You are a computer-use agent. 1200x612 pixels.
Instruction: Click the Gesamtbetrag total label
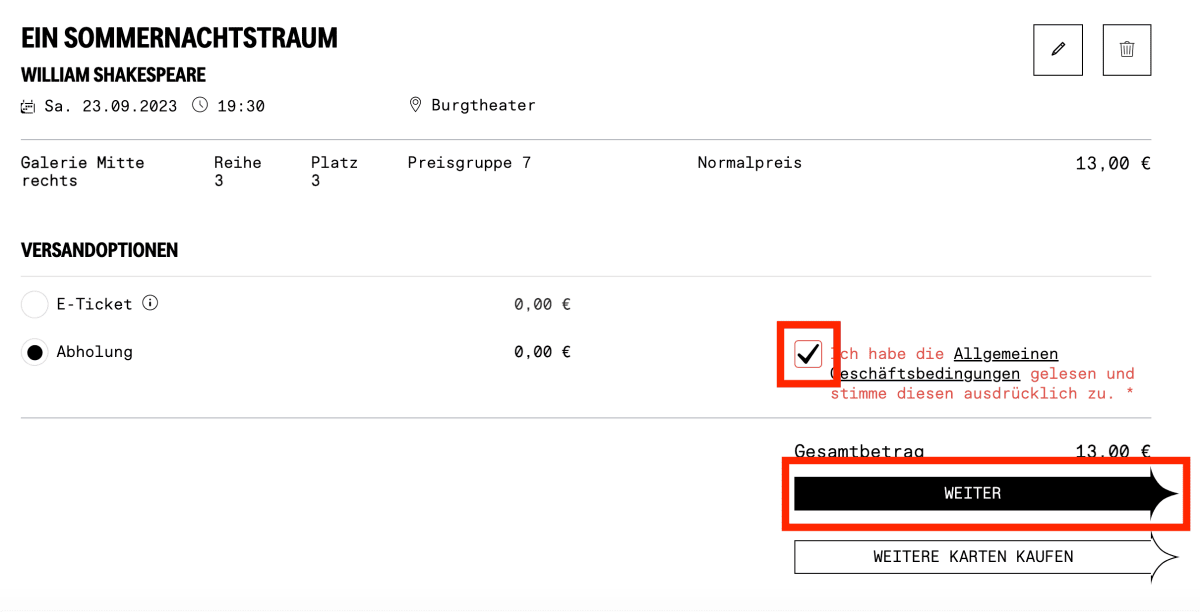click(x=859, y=452)
